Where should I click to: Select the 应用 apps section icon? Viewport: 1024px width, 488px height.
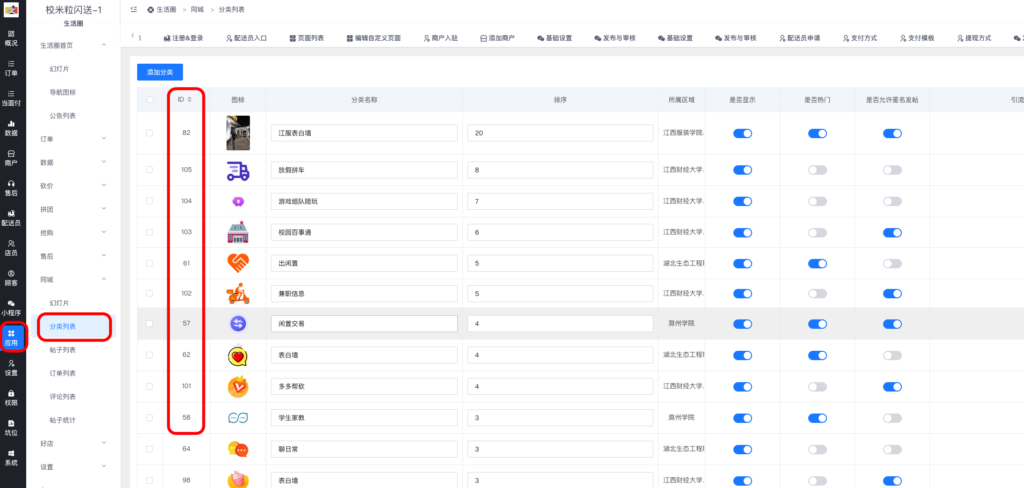tap(11, 338)
